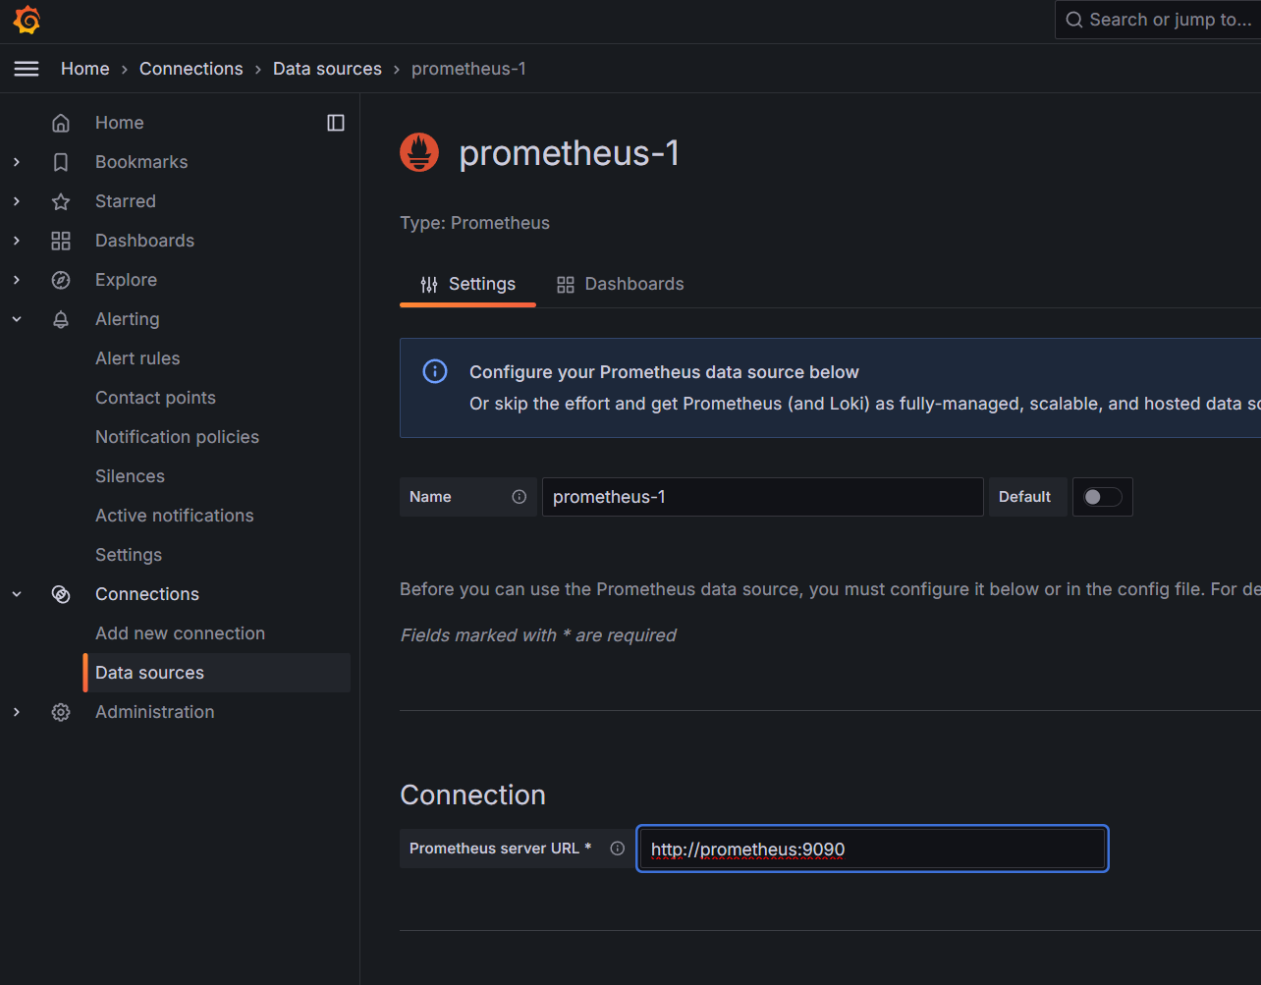Click Data sources in the breadcrumb
The width and height of the screenshot is (1261, 985).
click(x=327, y=69)
